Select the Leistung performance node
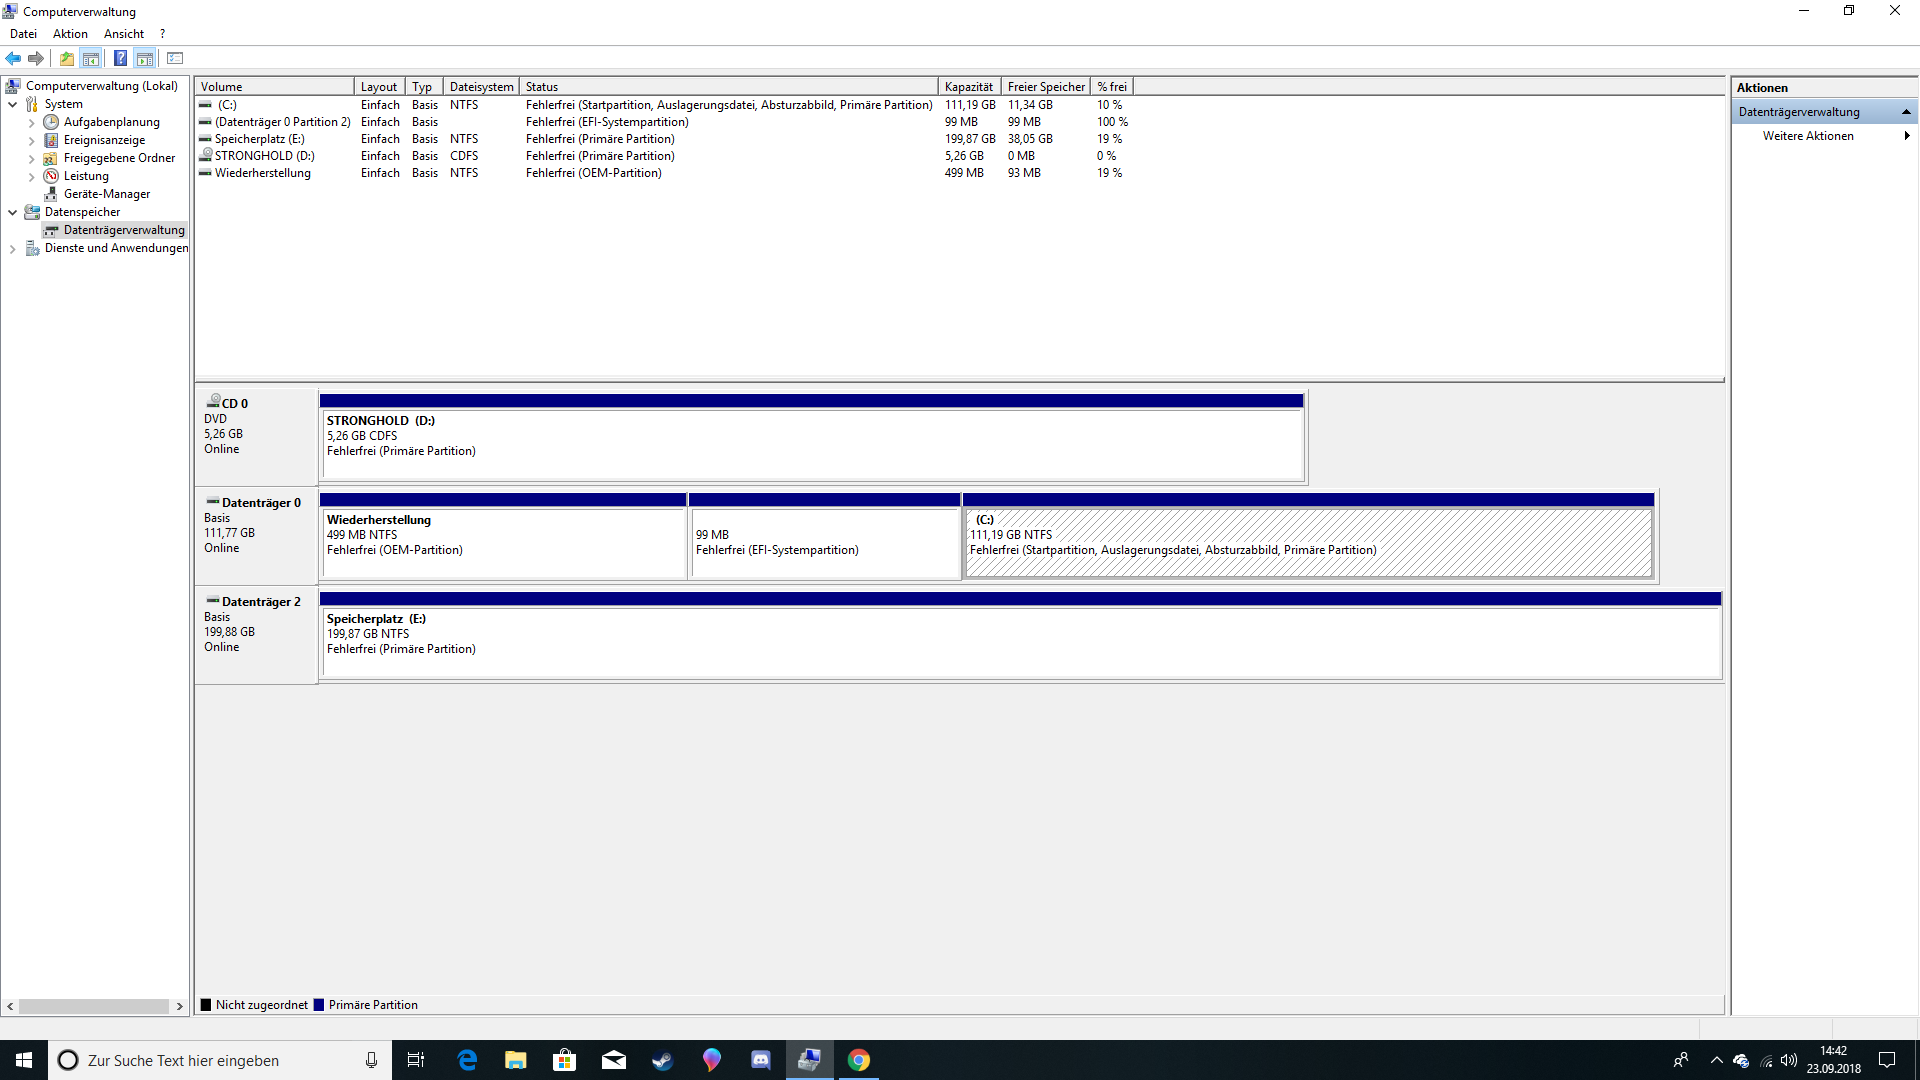1920x1080 pixels. click(86, 176)
